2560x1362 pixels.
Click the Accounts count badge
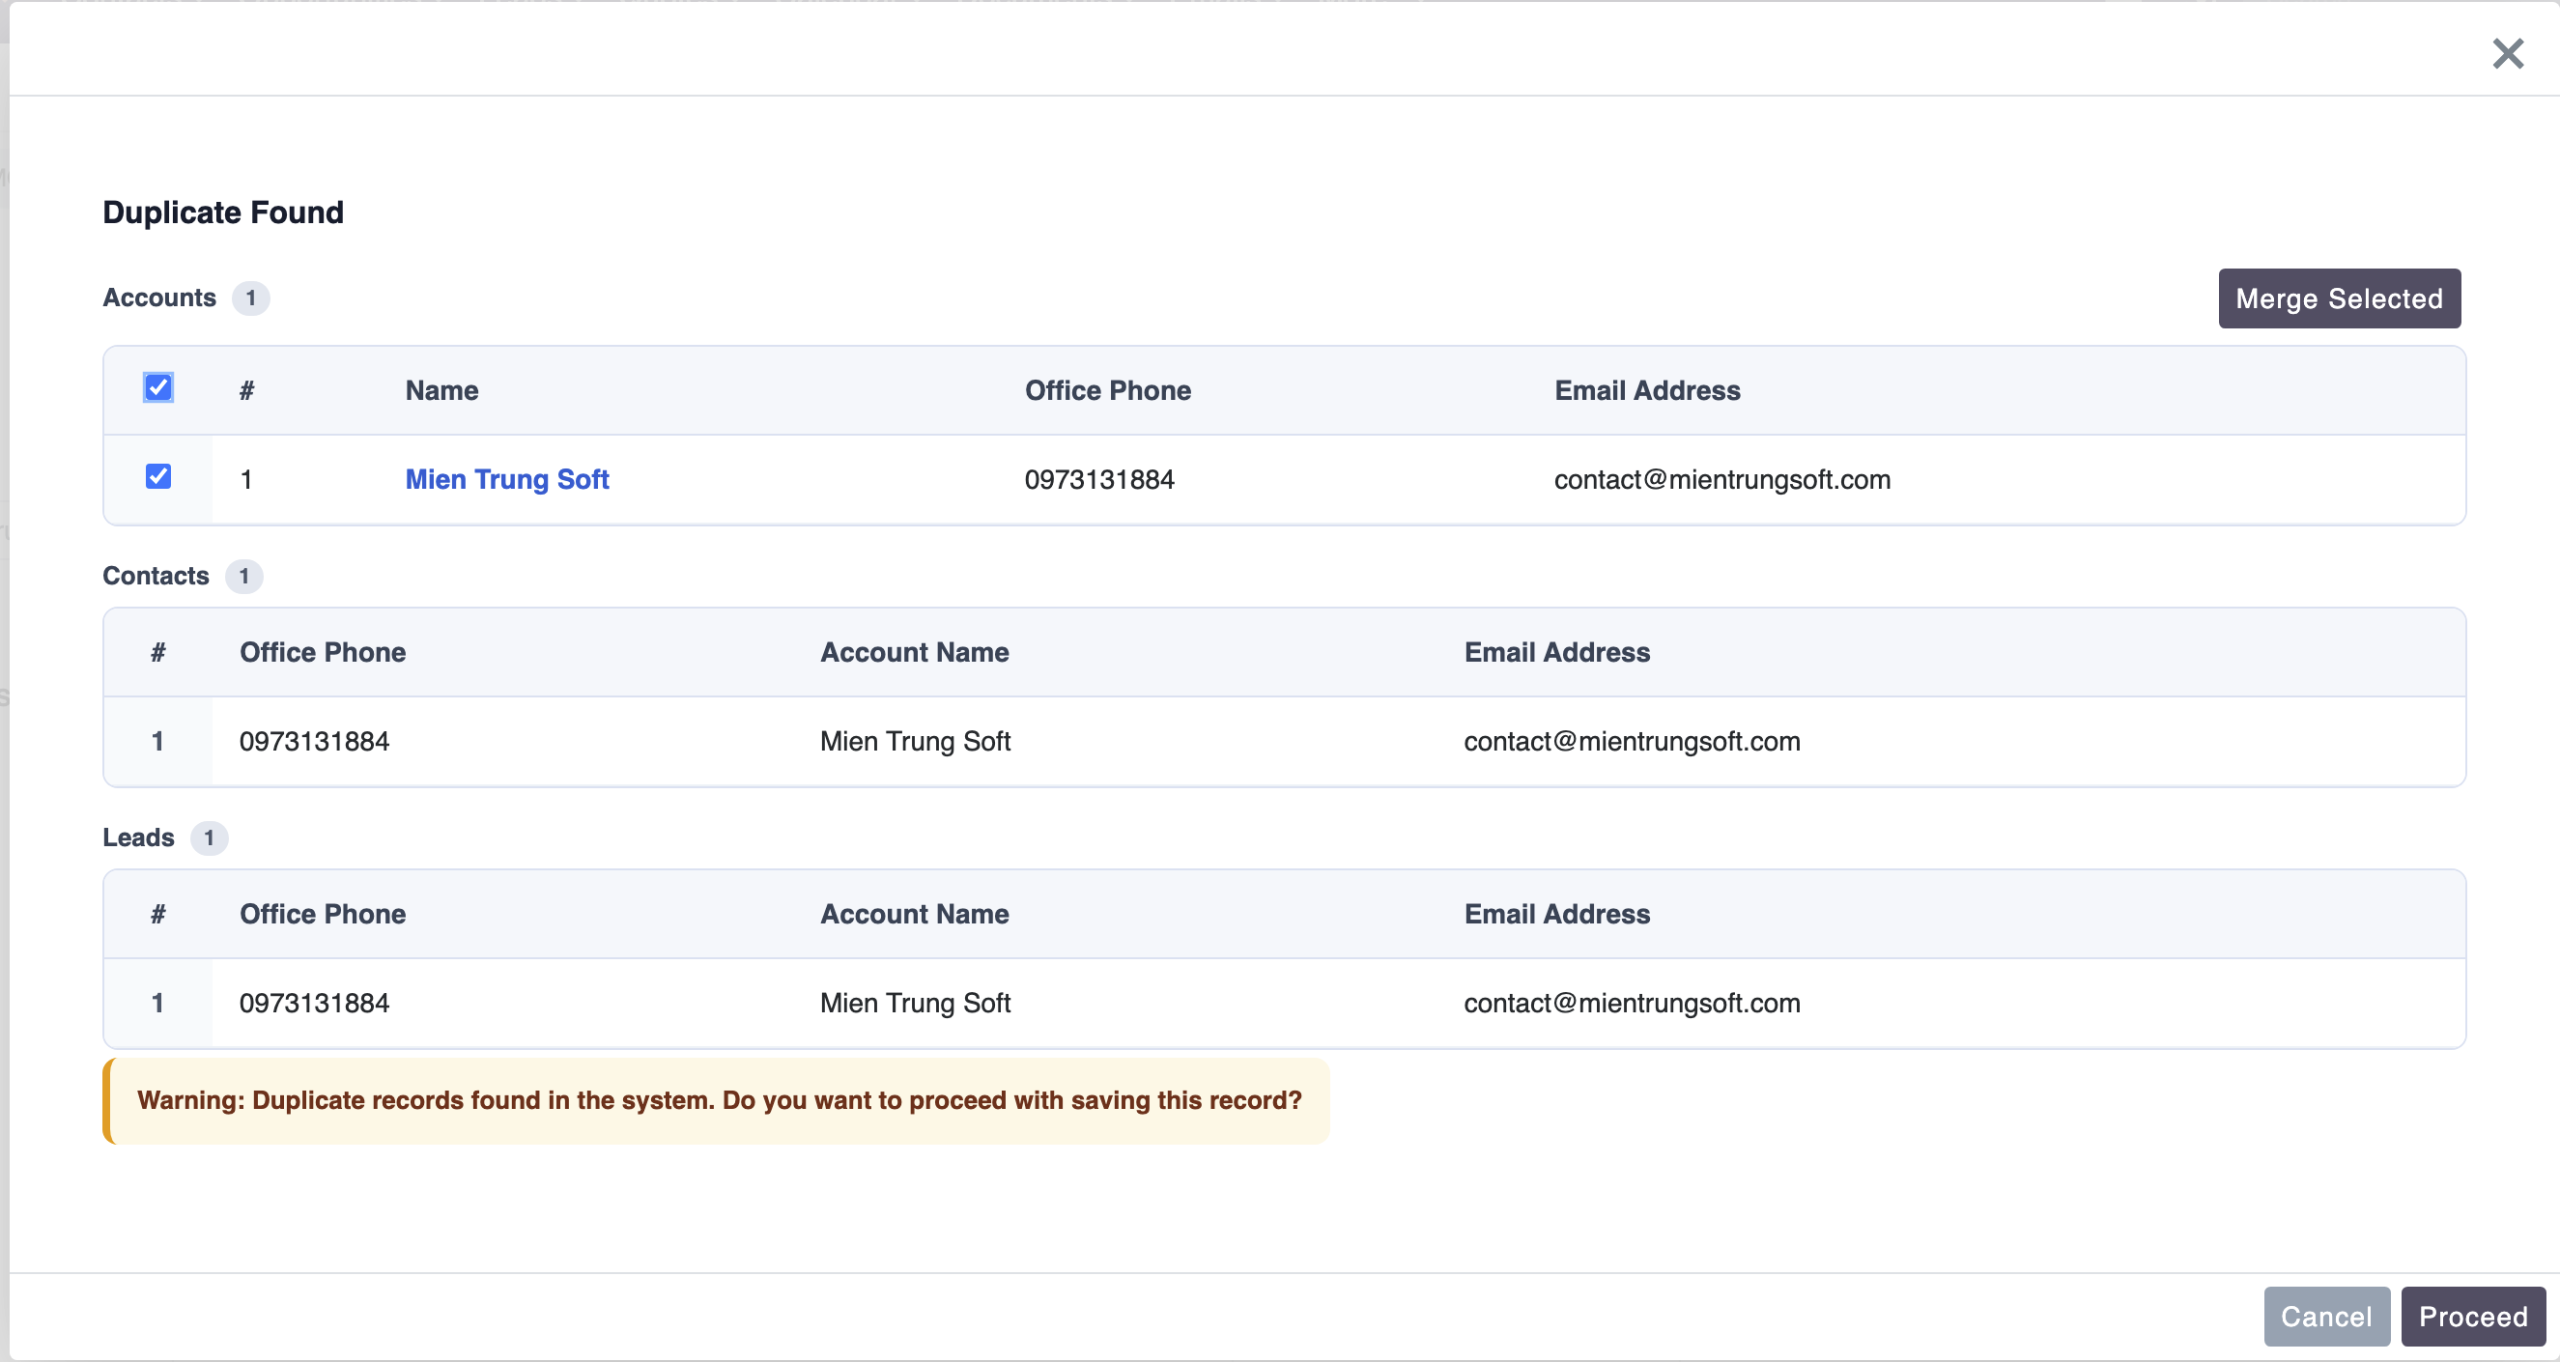click(x=251, y=298)
